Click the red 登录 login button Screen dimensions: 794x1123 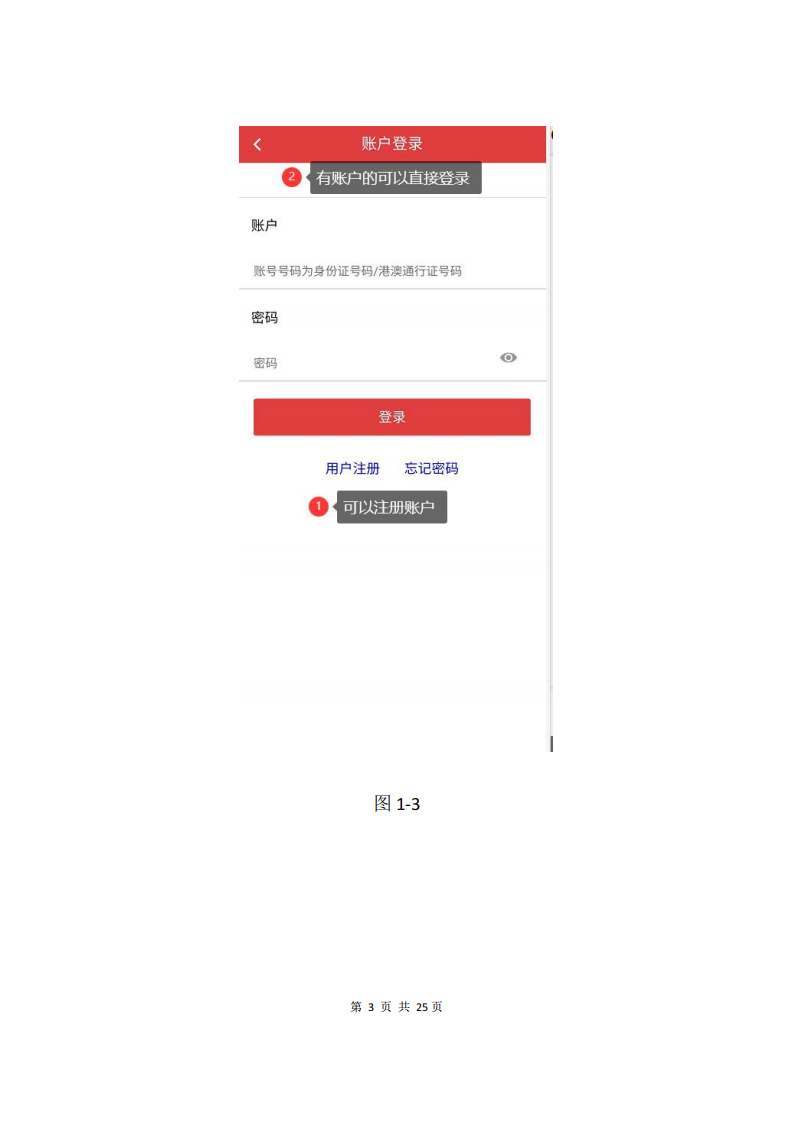coord(392,417)
